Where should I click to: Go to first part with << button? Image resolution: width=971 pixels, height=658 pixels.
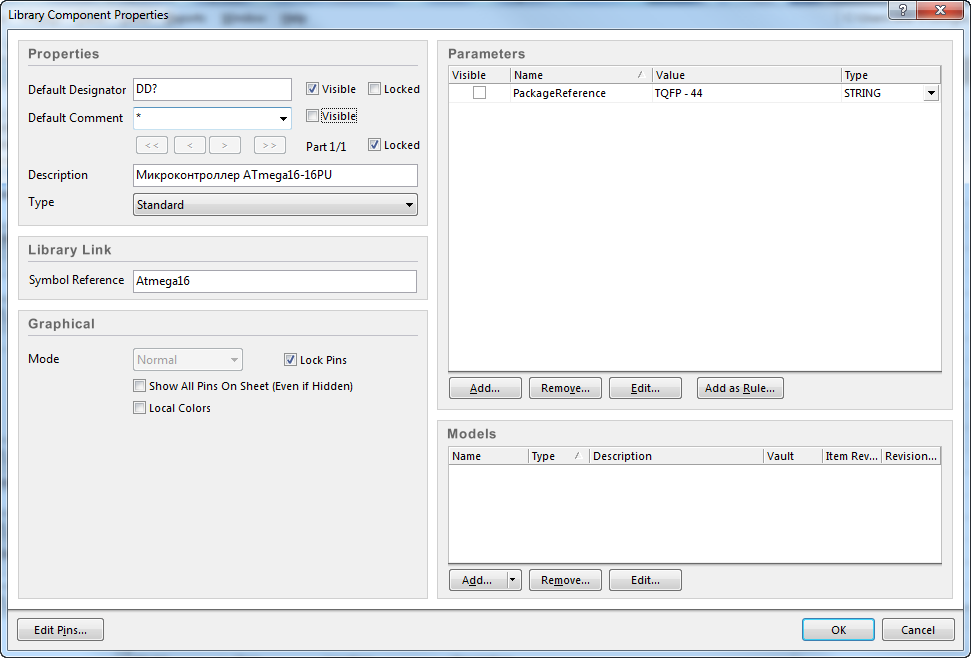pos(152,145)
